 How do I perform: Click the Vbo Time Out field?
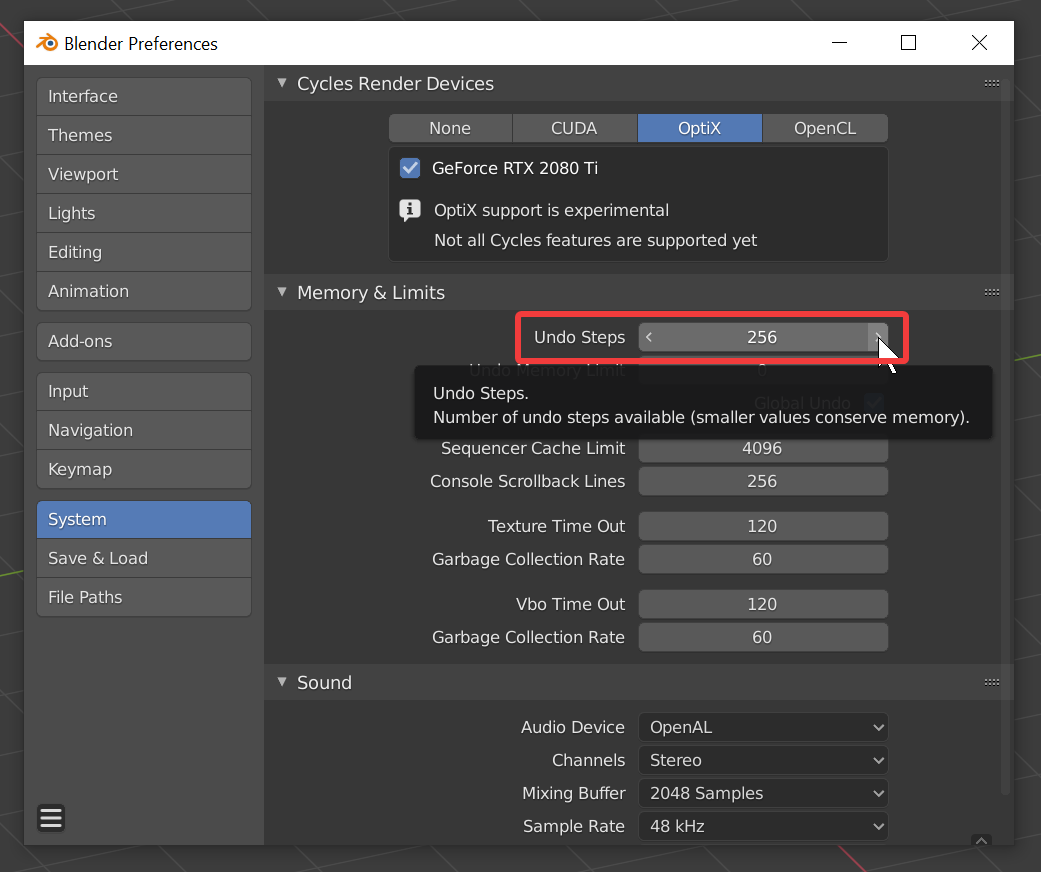[x=763, y=604]
